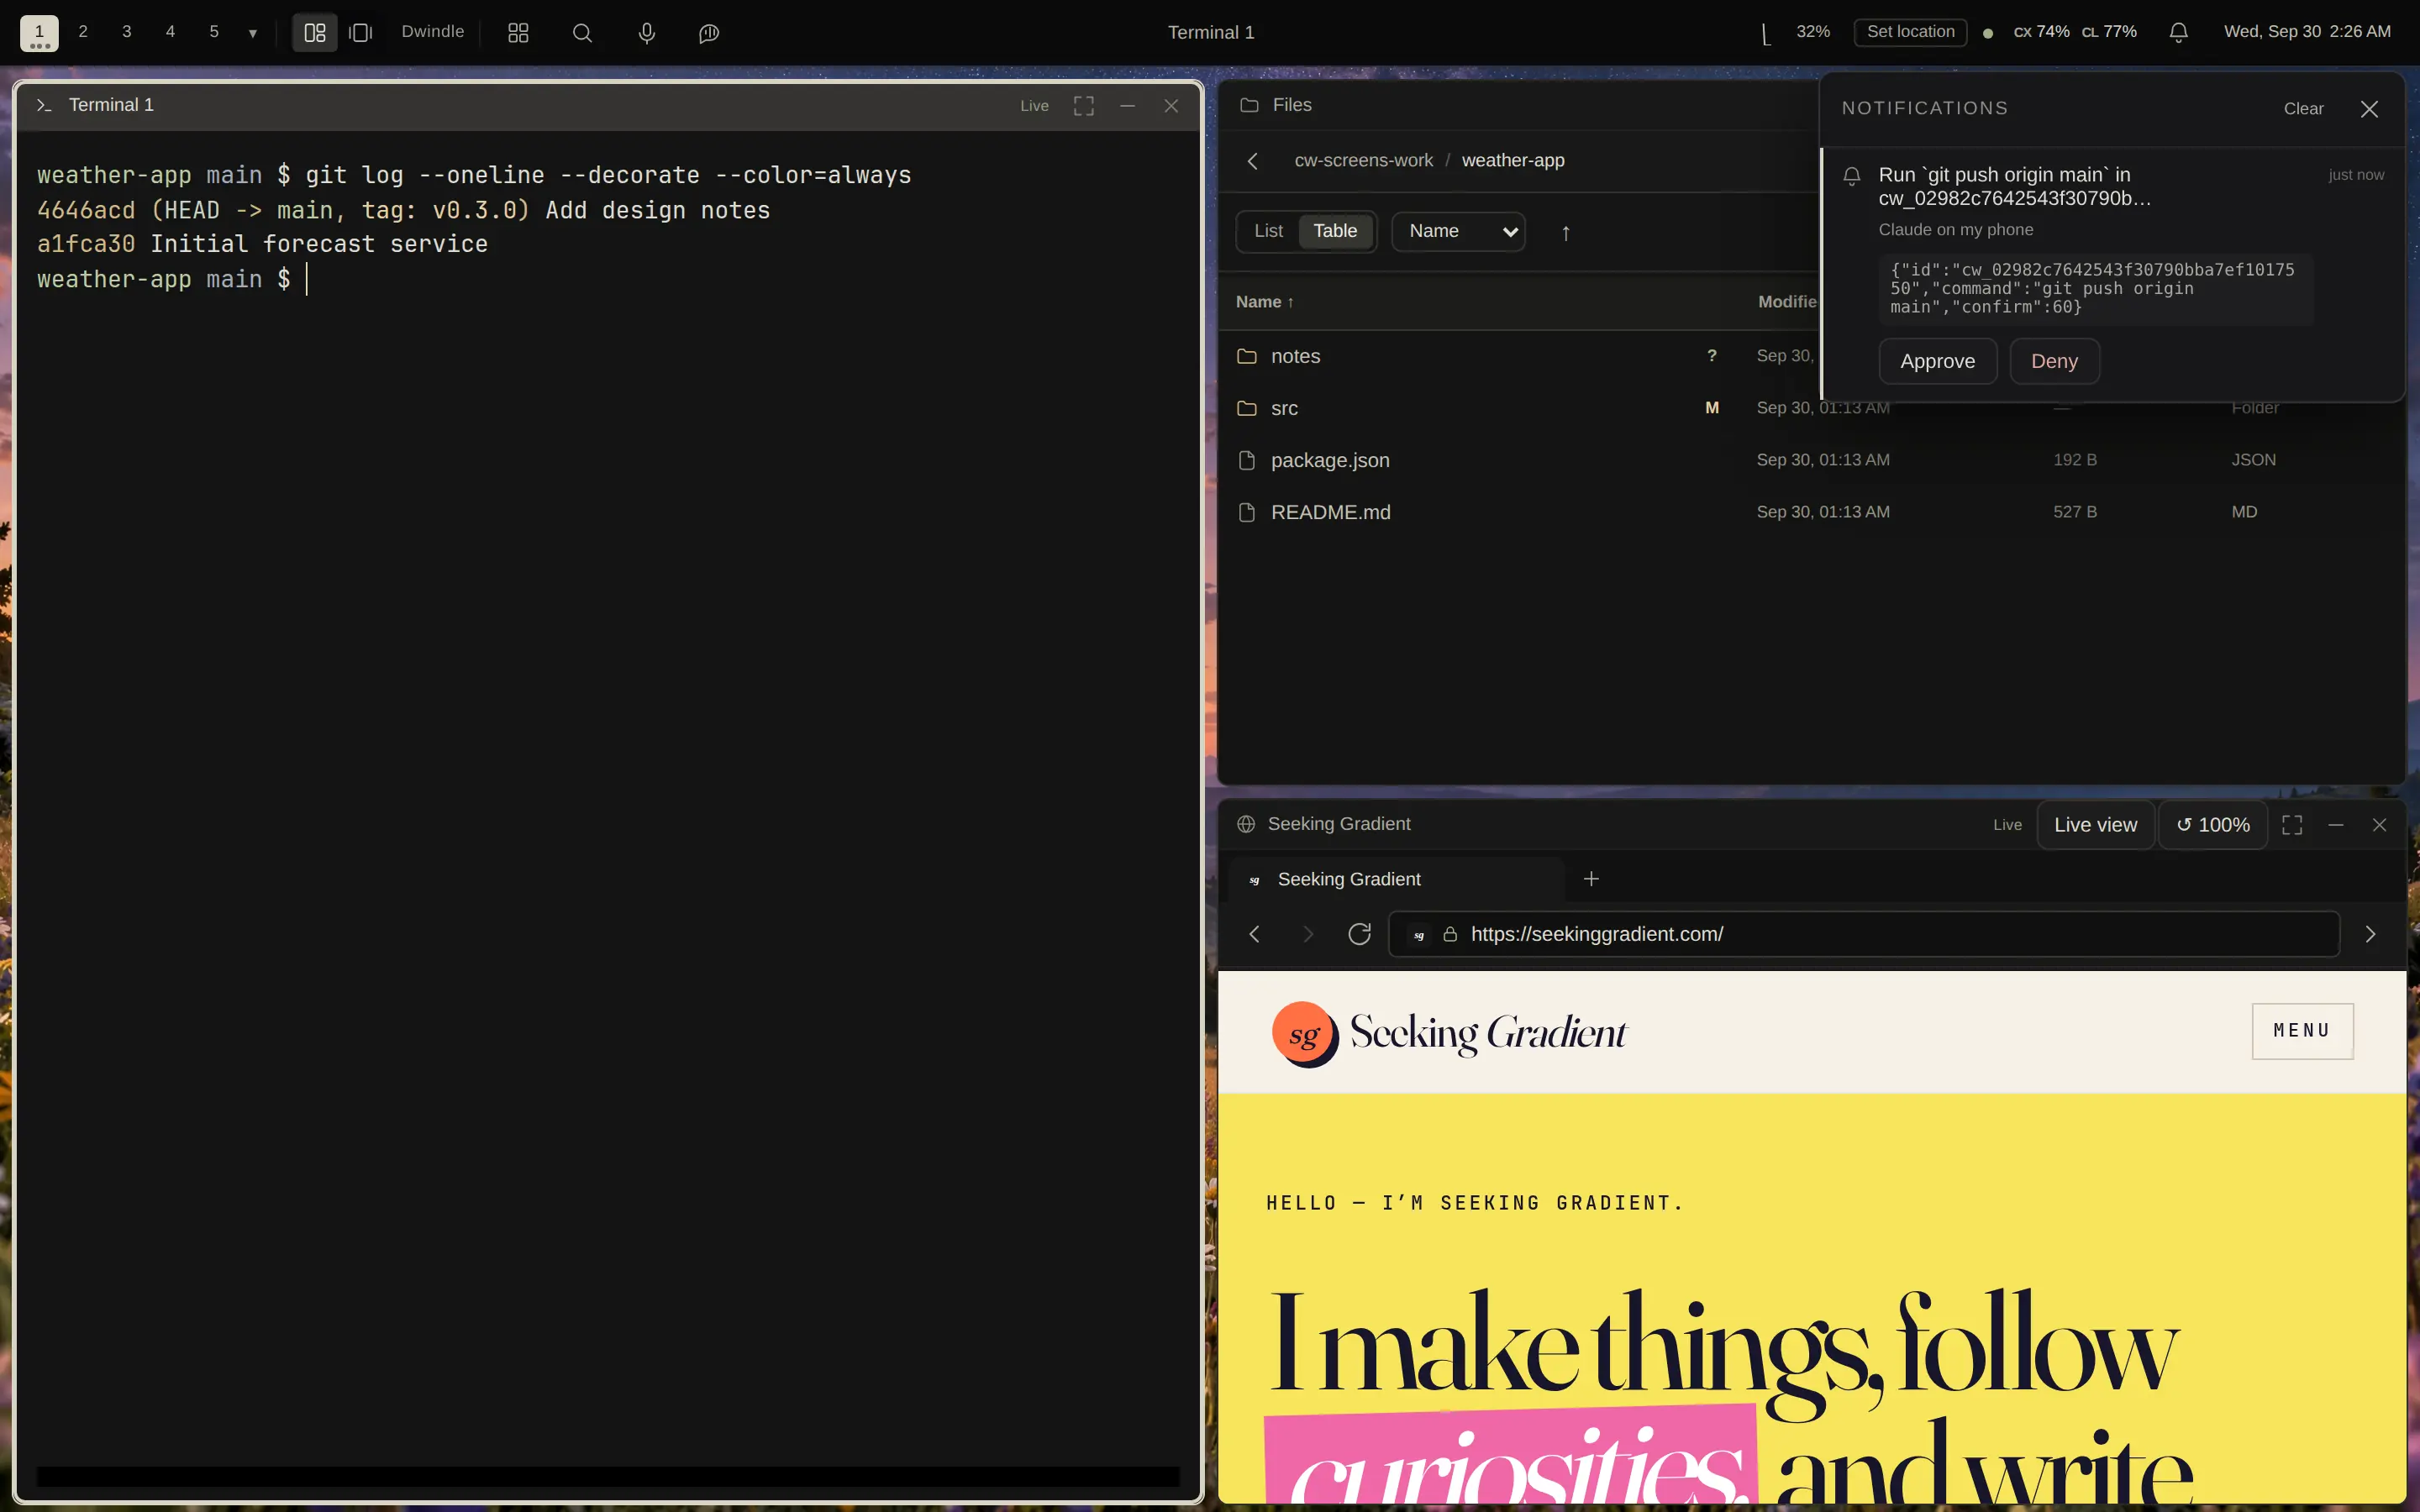The image size is (2420, 1512).
Task: Reload the Seeking Gradient browser page
Action: [1359, 933]
